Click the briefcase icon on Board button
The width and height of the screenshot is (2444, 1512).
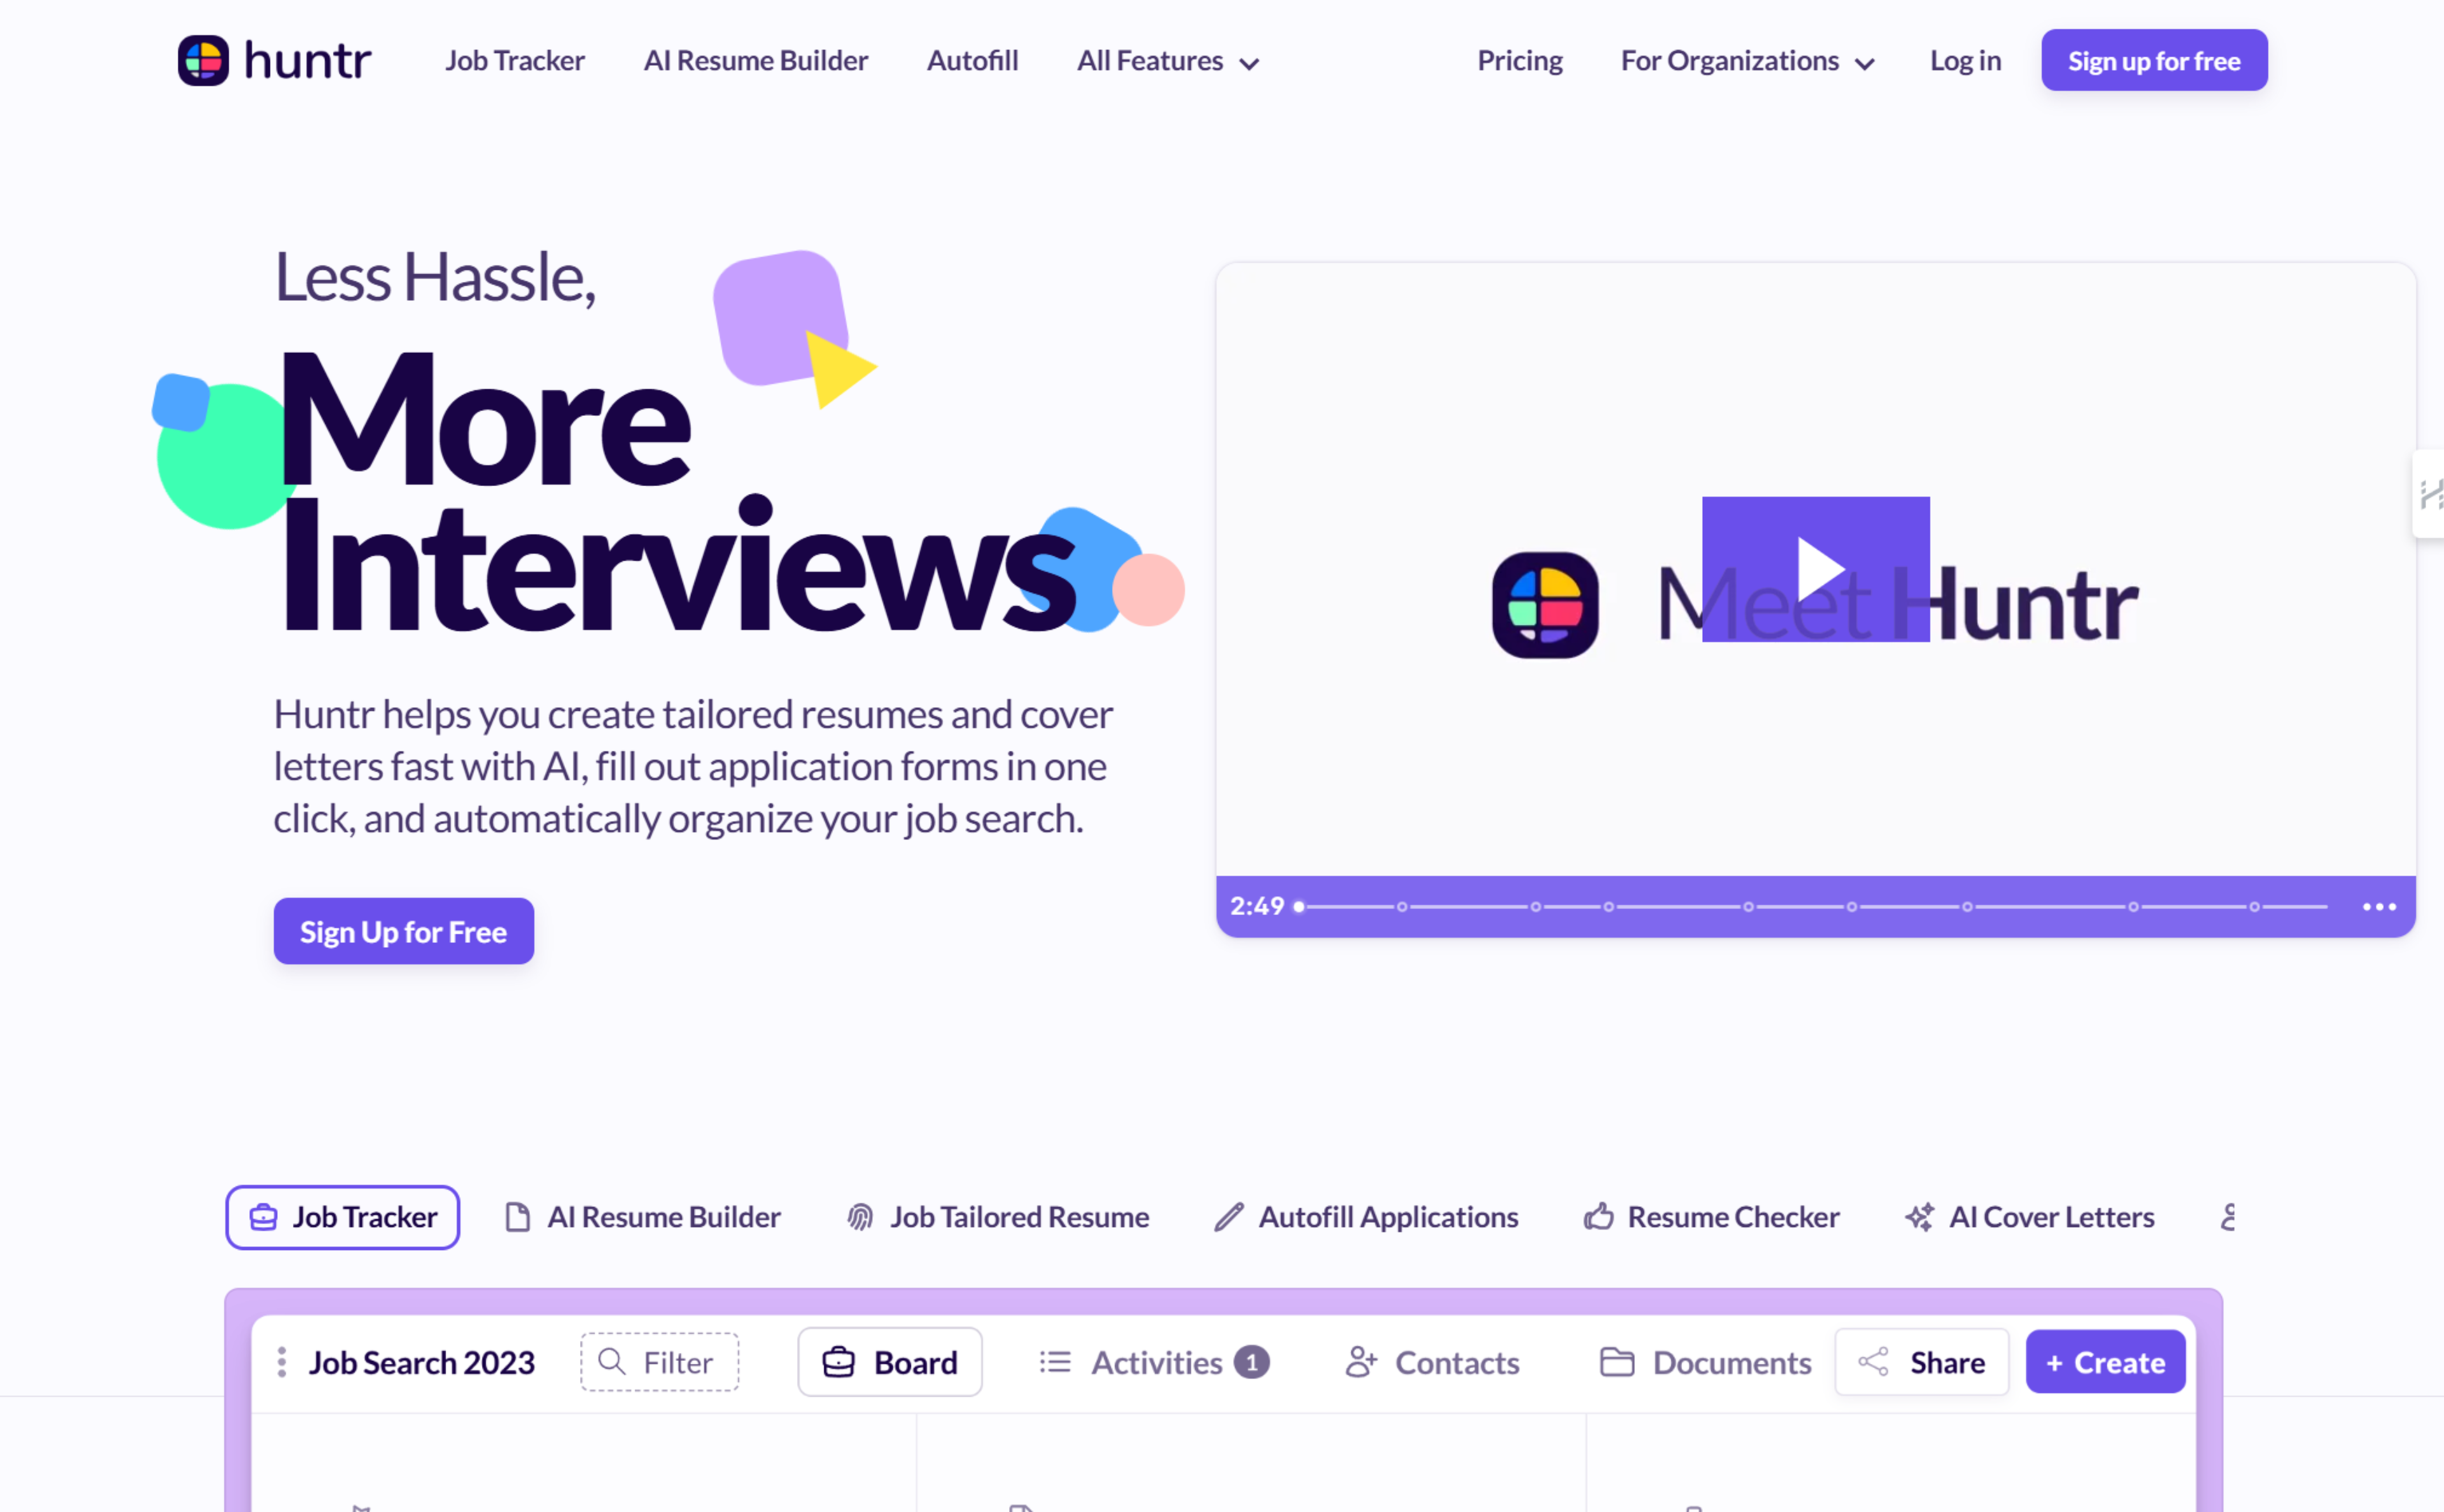point(838,1362)
